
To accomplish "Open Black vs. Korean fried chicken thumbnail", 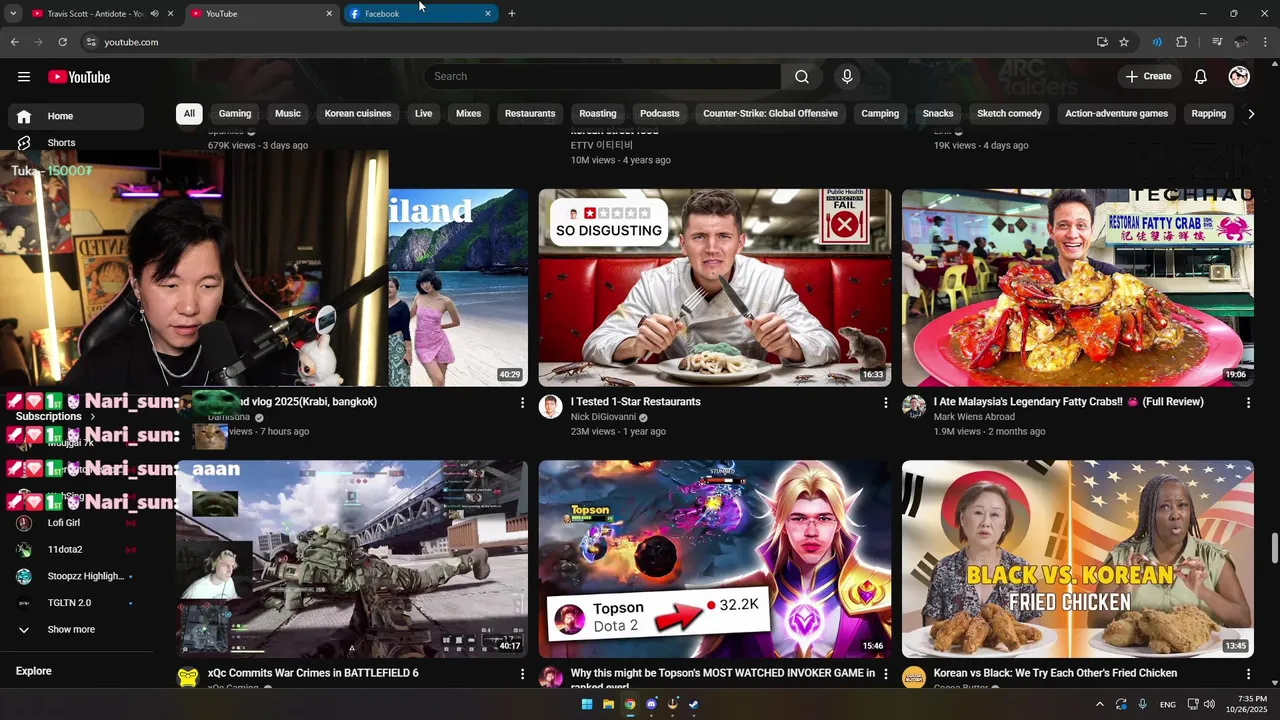I will 1077,559.
